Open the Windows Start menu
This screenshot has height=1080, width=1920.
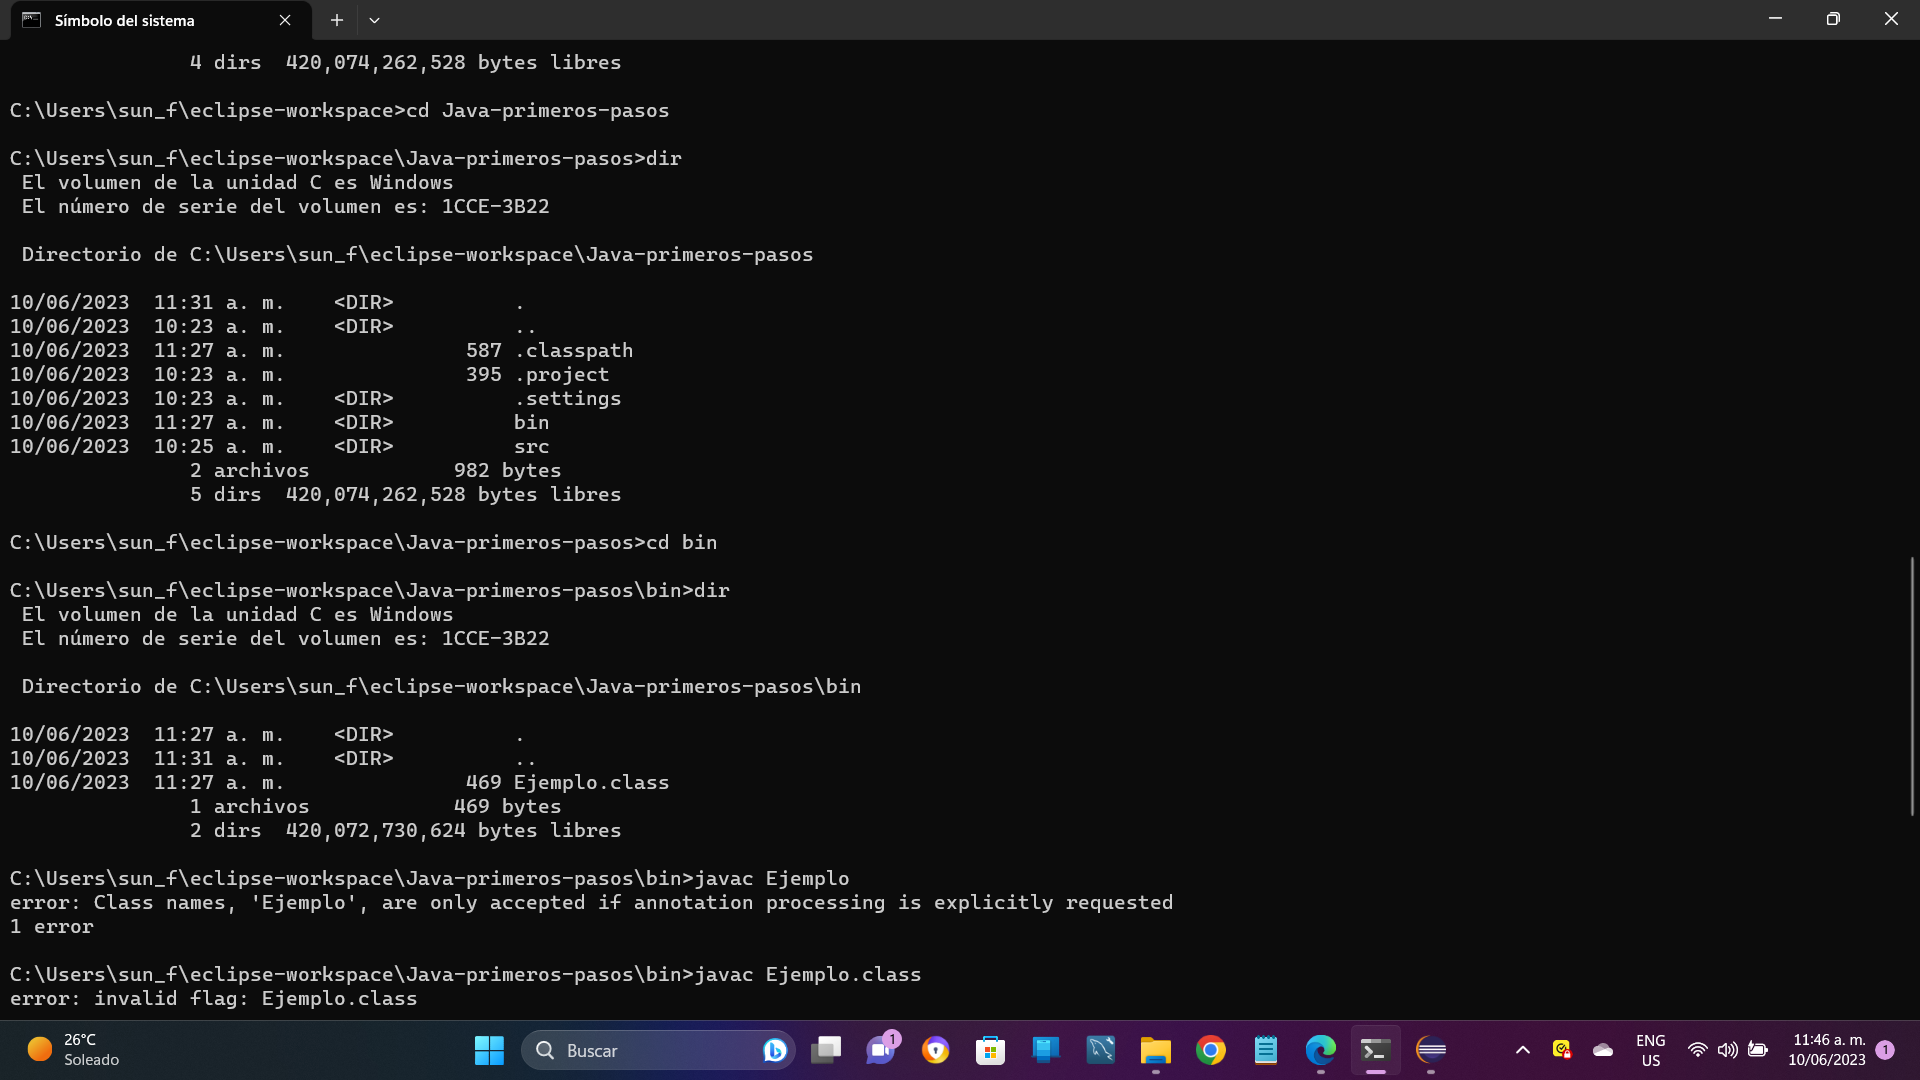(x=489, y=1050)
